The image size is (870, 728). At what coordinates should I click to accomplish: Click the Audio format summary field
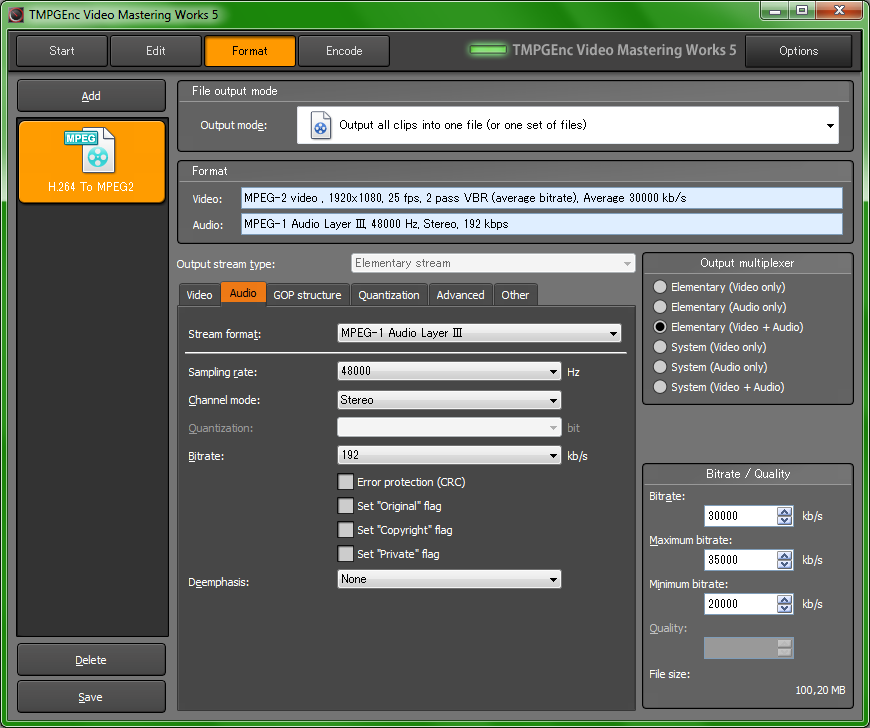click(x=542, y=224)
